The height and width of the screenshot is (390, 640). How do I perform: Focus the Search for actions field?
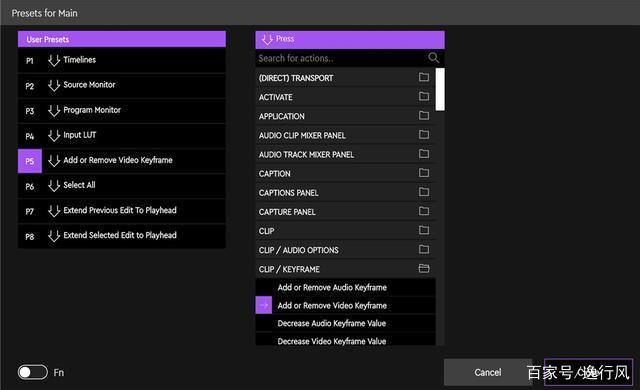(342, 58)
